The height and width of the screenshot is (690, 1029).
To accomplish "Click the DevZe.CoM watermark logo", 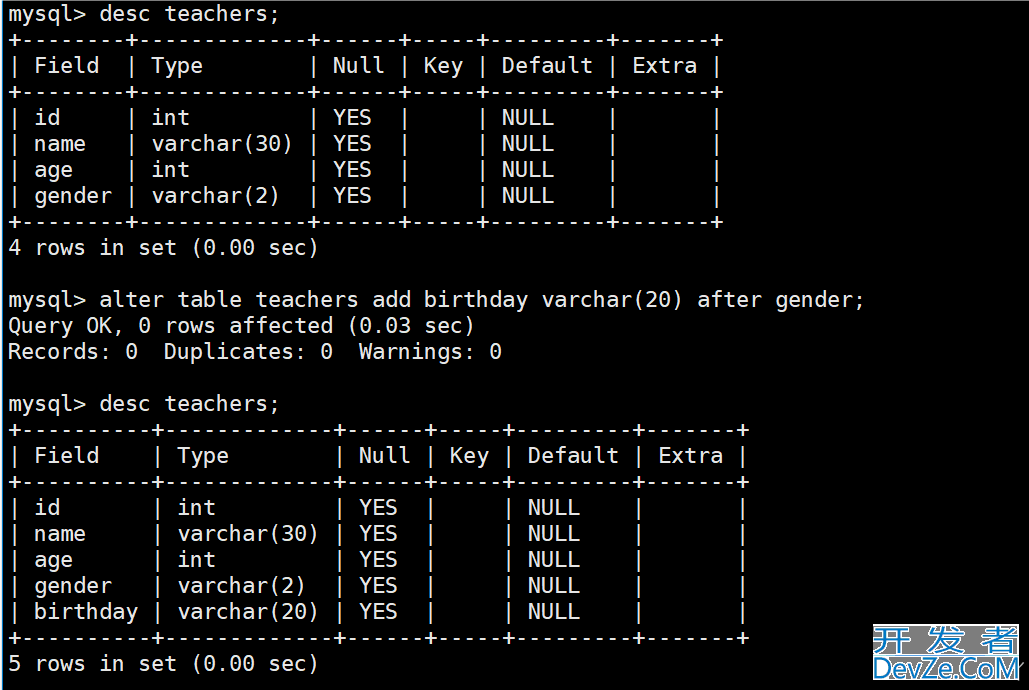I will [946, 652].
